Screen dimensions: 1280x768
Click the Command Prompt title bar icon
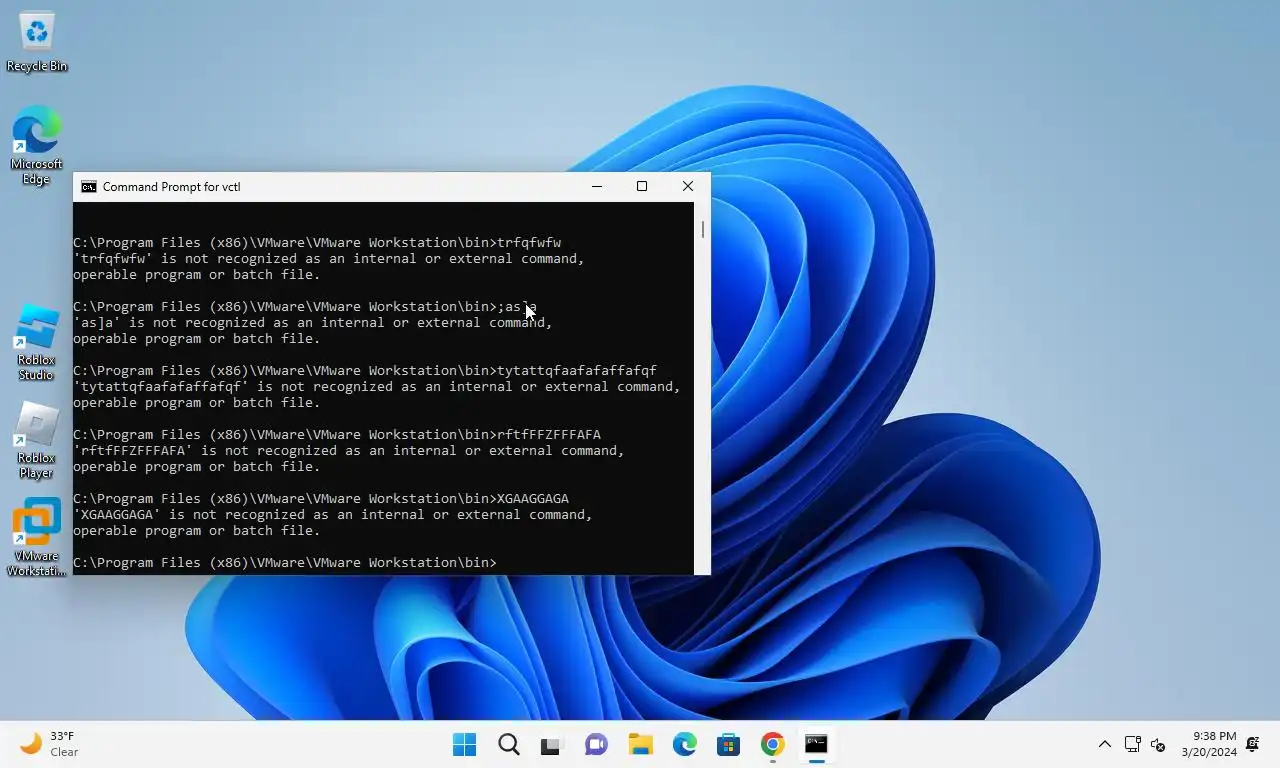[89, 187]
